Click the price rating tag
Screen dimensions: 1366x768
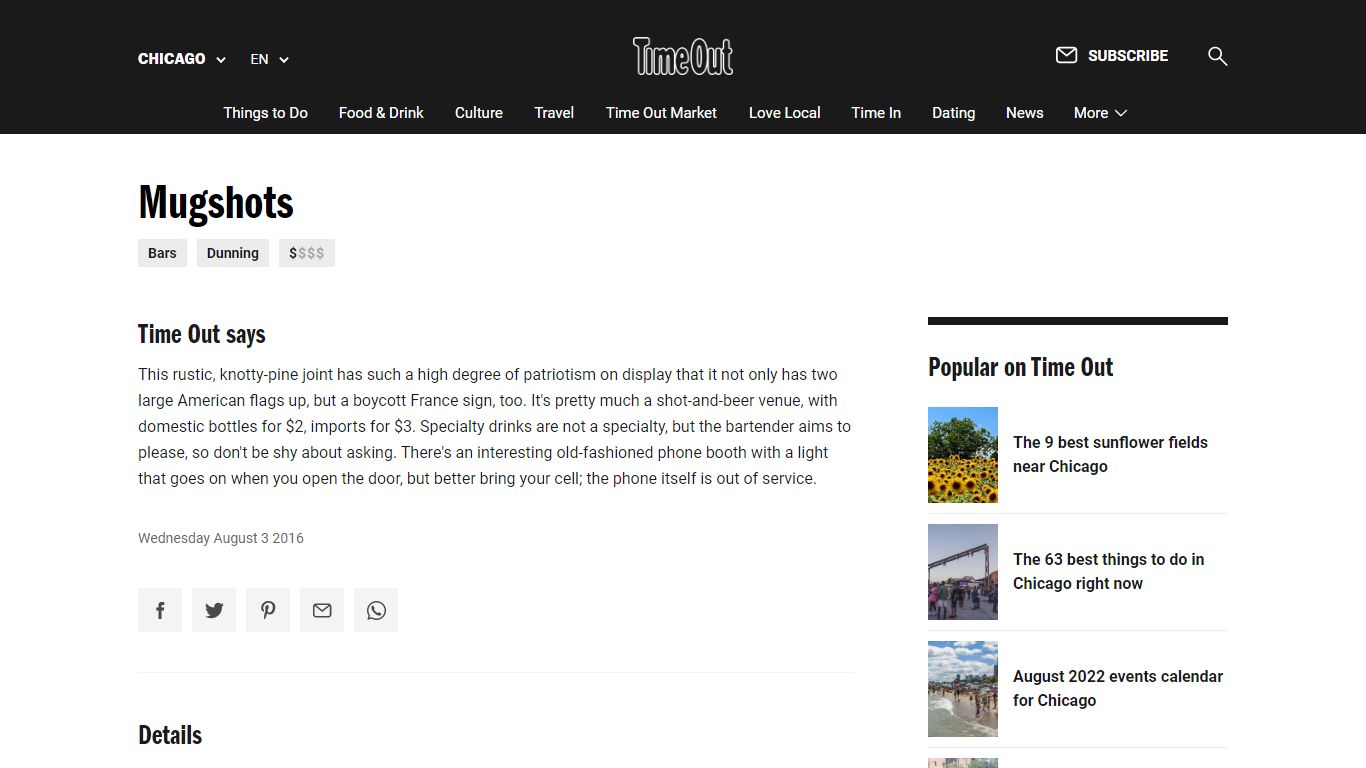307,253
